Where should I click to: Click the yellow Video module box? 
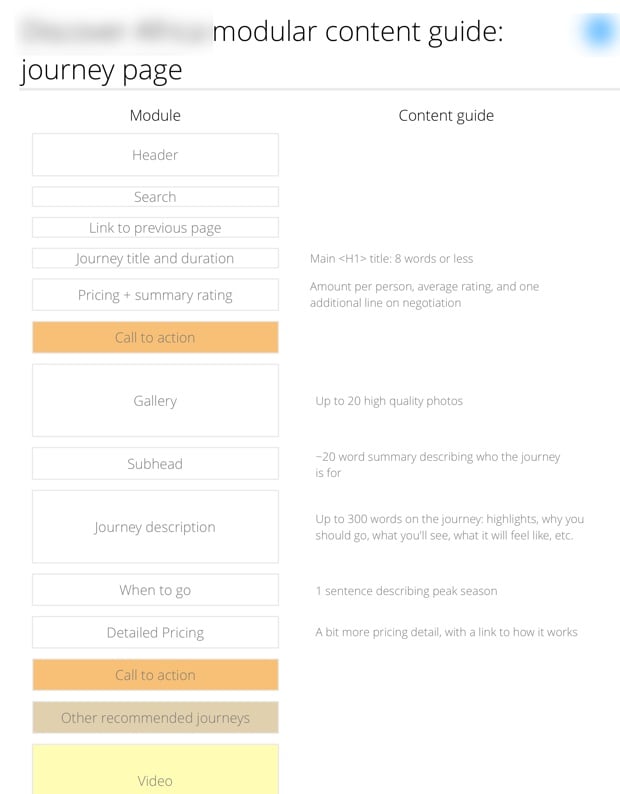[155, 772]
